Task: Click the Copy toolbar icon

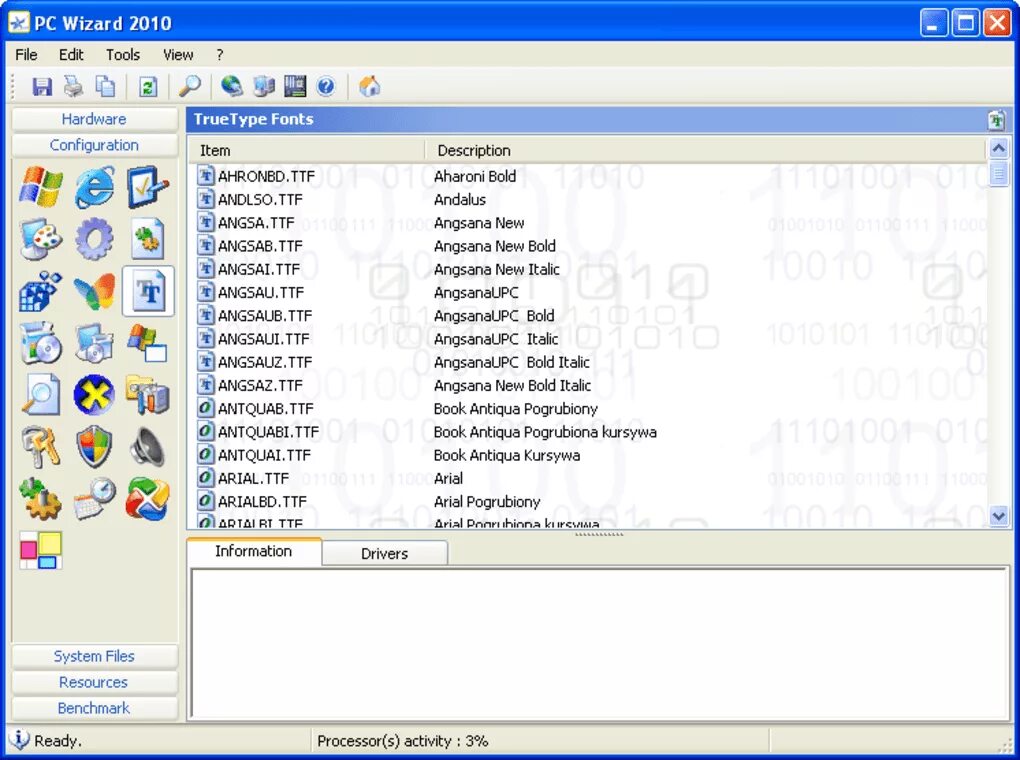Action: click(105, 87)
